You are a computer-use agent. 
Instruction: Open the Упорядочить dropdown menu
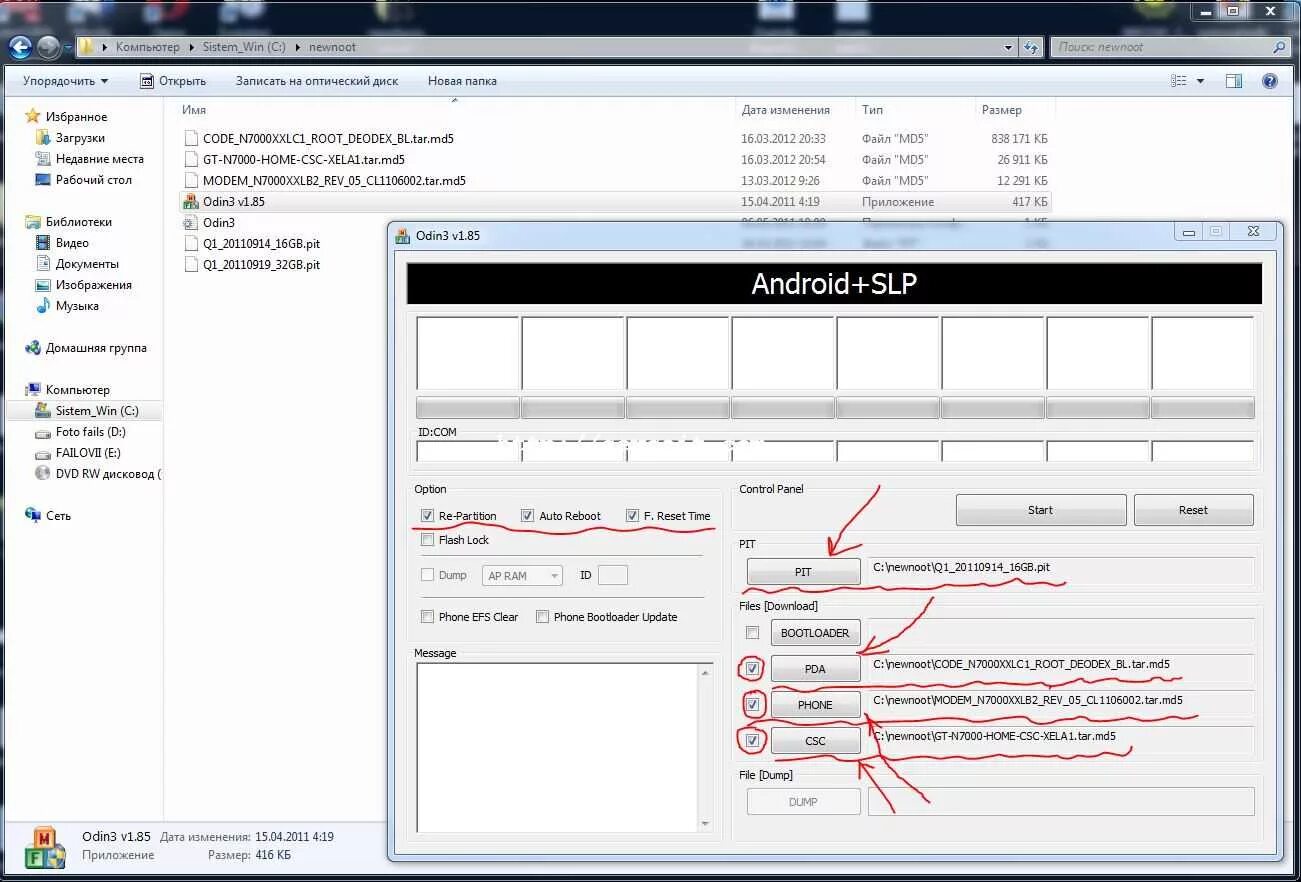[66, 81]
